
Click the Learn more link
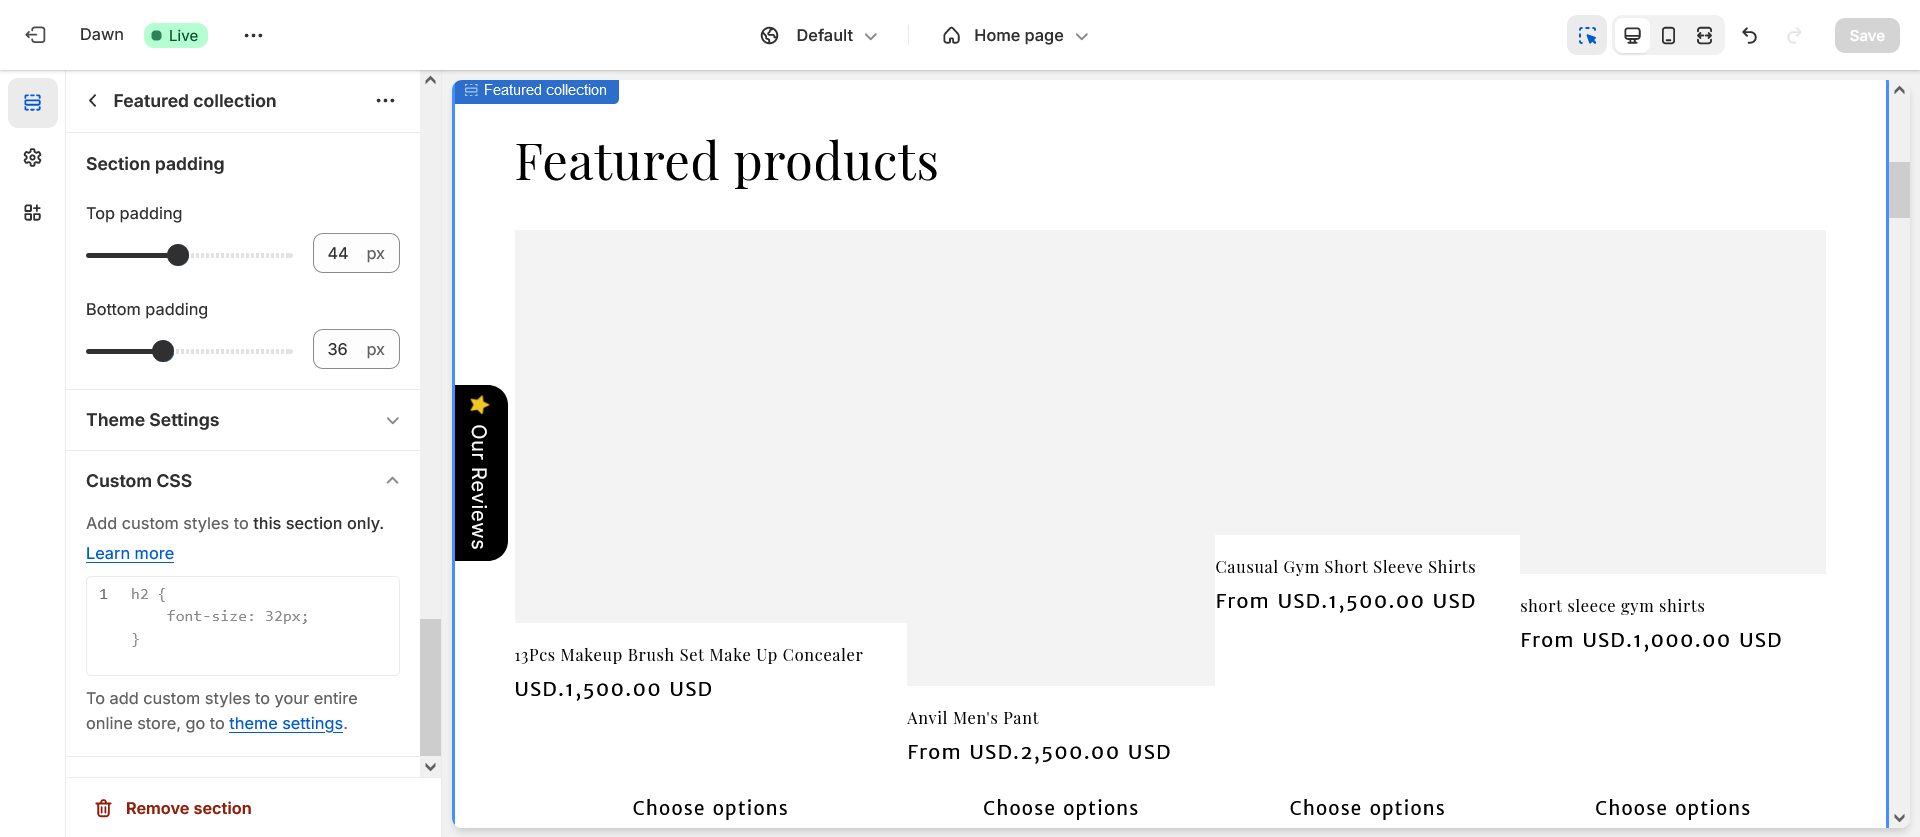[130, 554]
